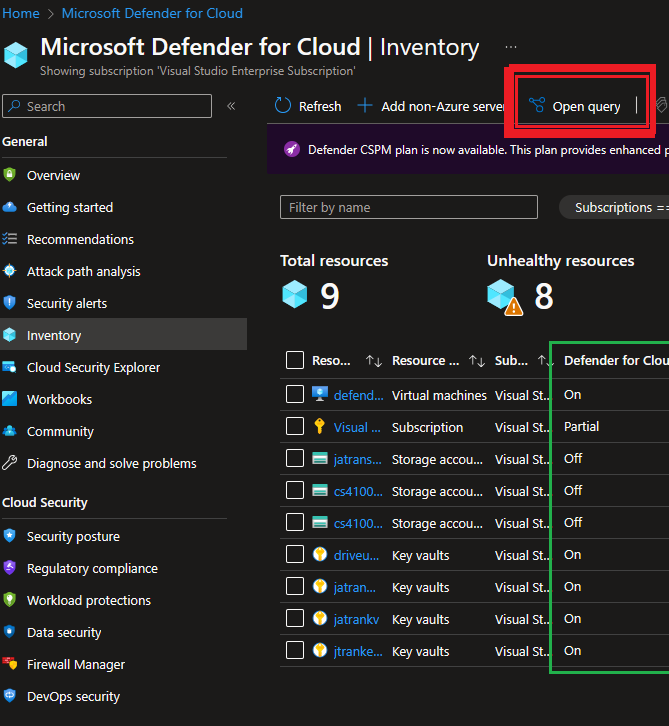Click the subscription key icon for Visual ...
Viewport: 669px width, 726px height.
pos(319,426)
